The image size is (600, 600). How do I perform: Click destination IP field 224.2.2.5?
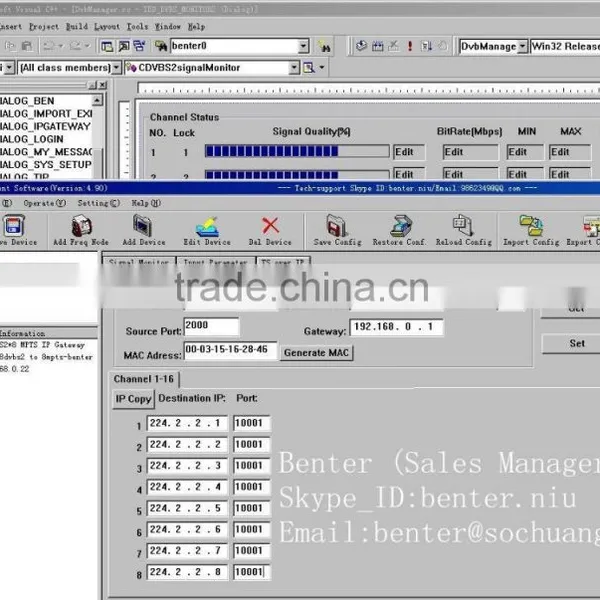(x=187, y=509)
